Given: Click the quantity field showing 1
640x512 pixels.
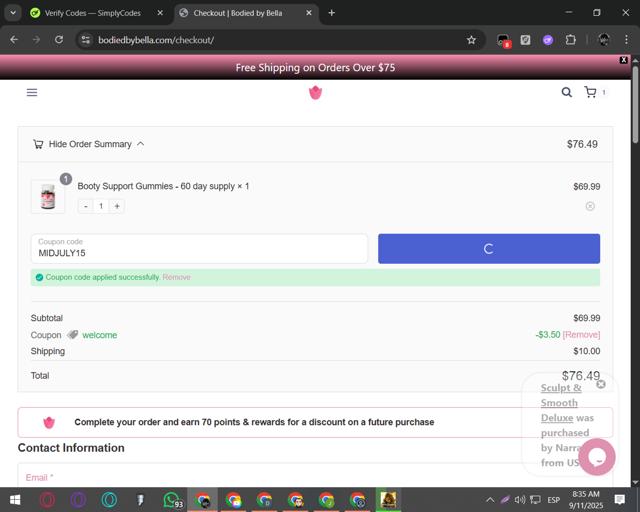Looking at the screenshot, I should coord(101,206).
